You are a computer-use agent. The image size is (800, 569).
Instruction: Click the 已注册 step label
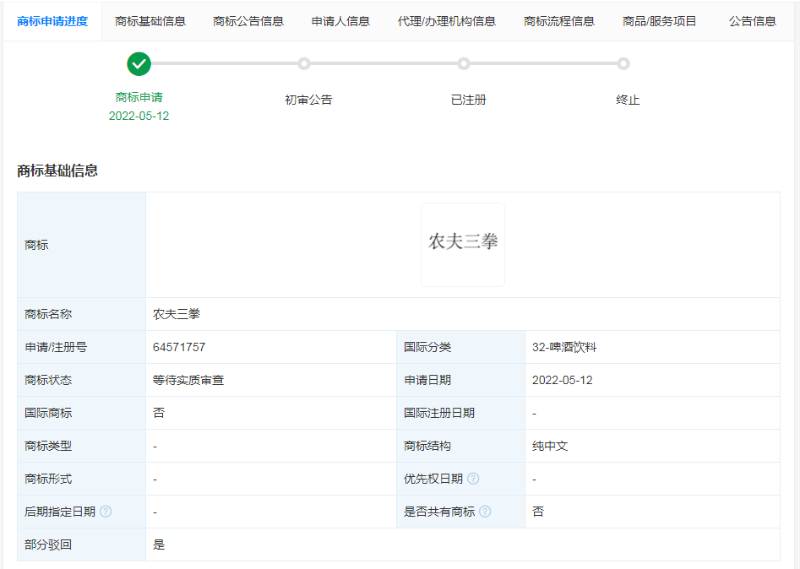coord(468,100)
